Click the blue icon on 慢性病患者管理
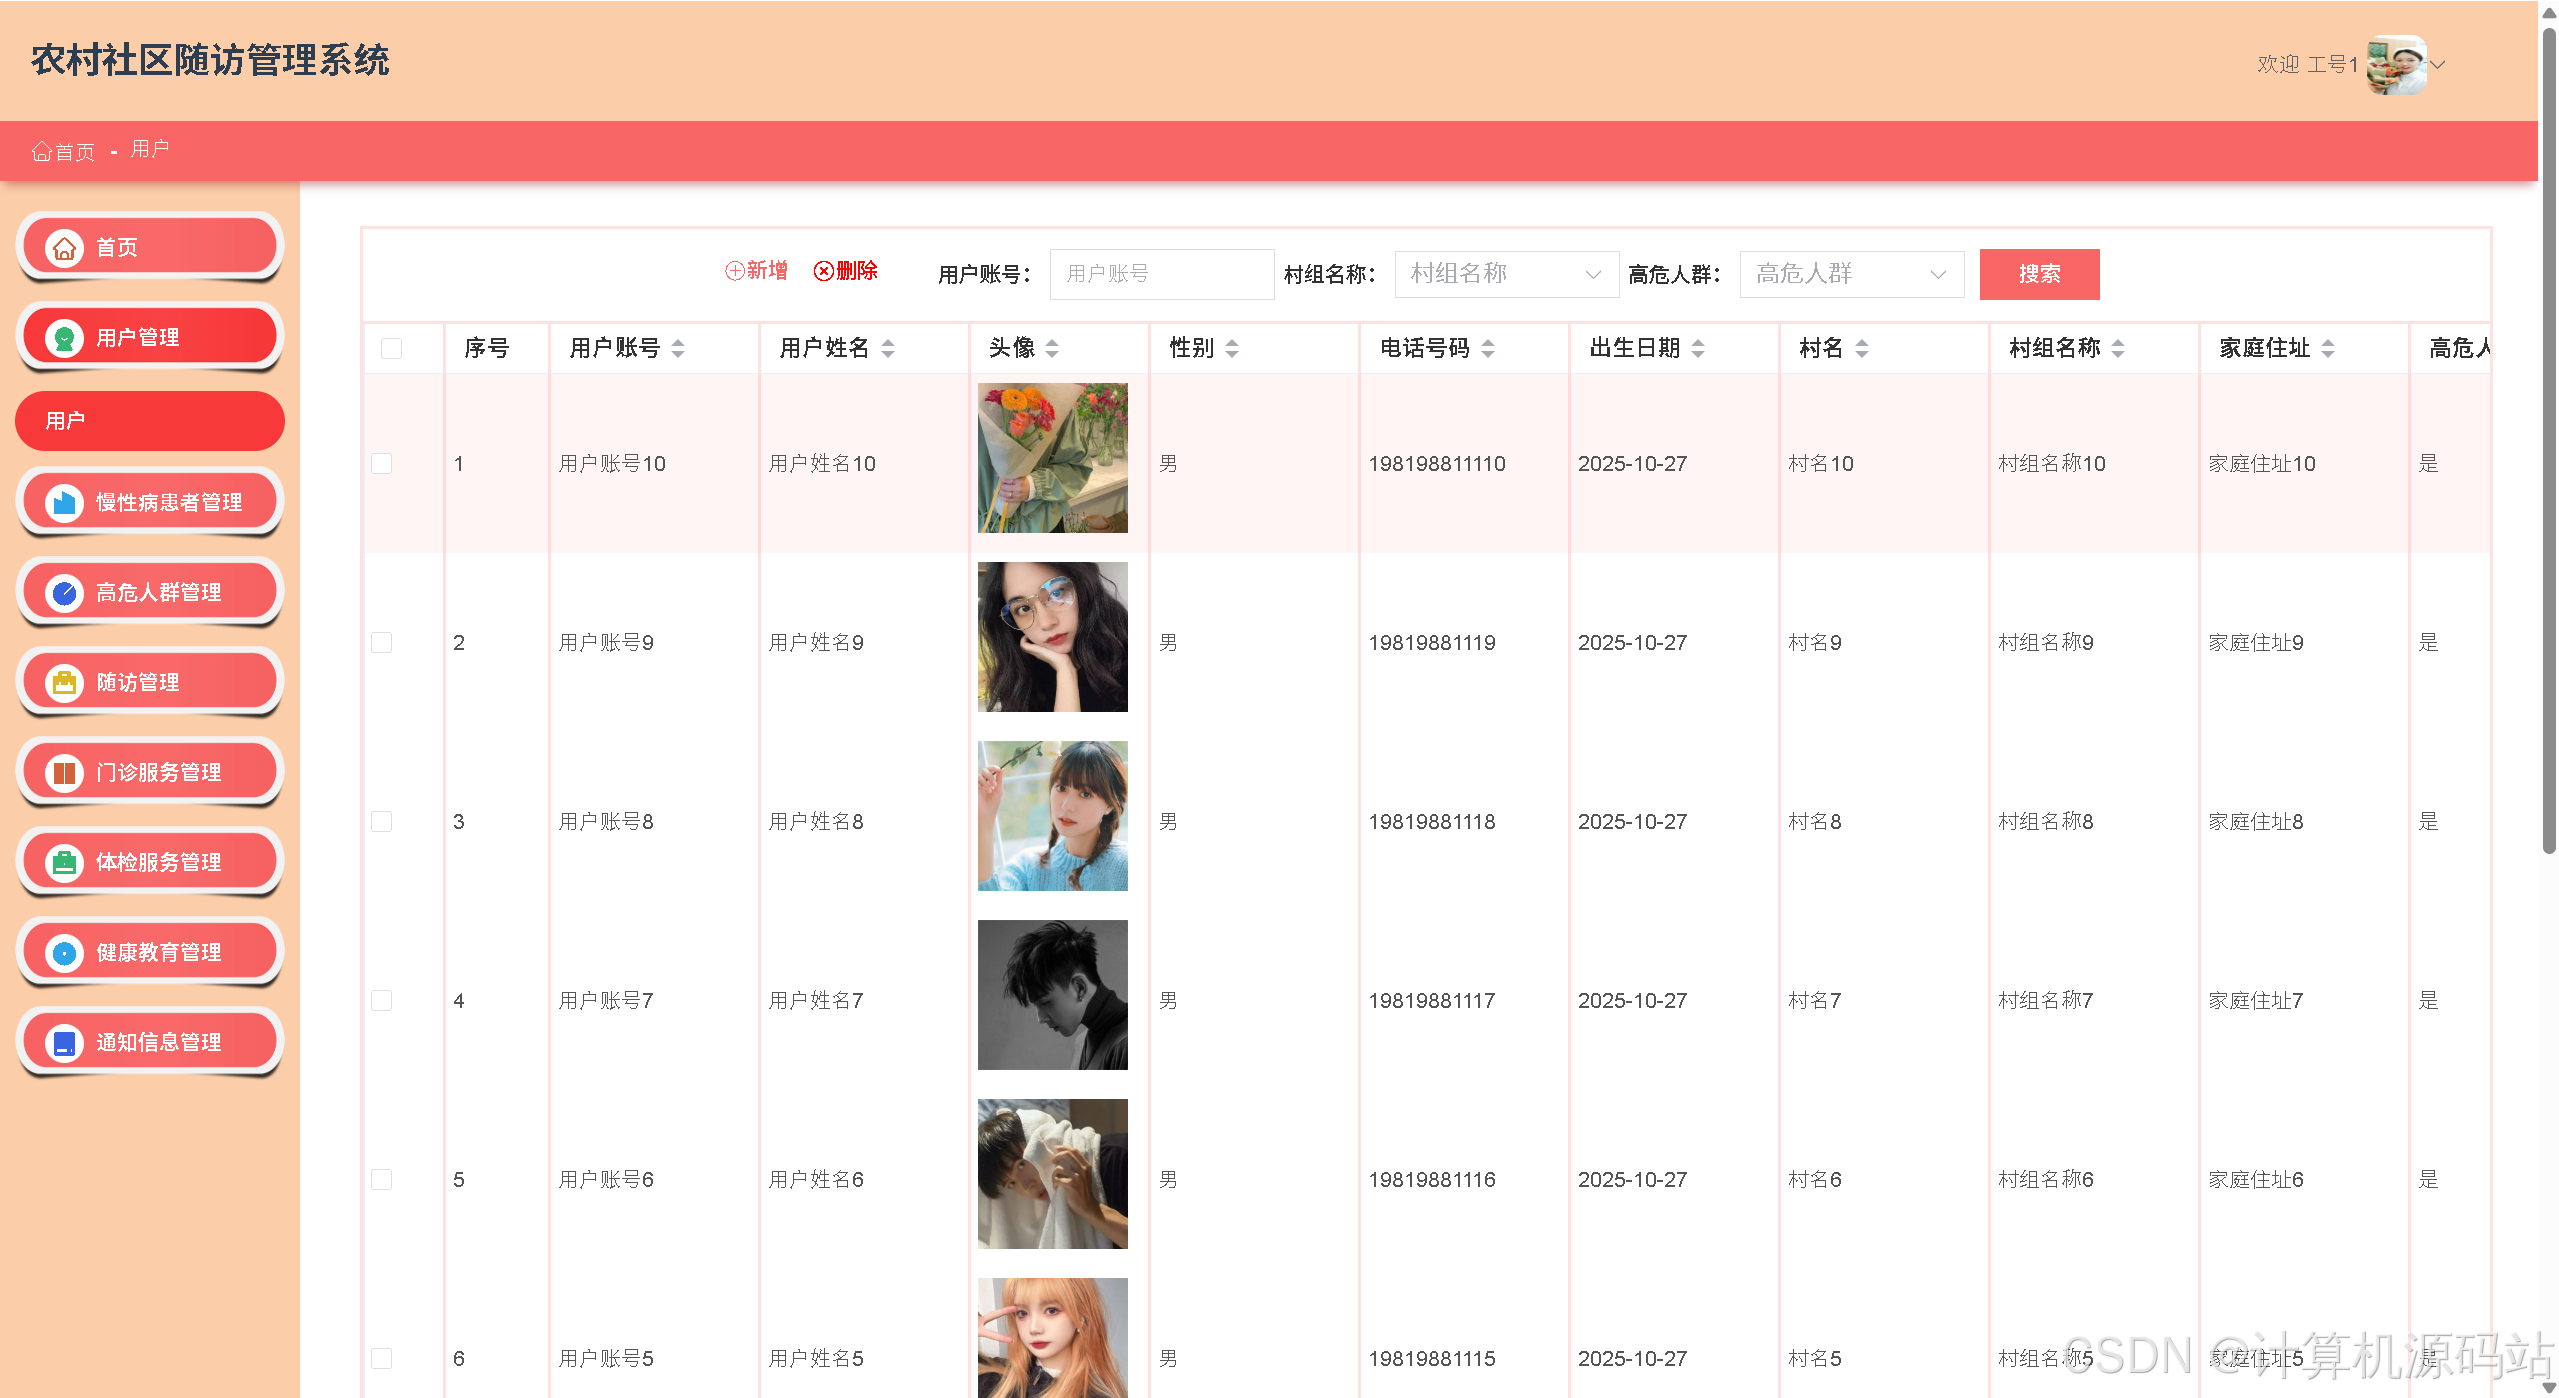Screen dimensions: 2559x1398 tap(64, 502)
